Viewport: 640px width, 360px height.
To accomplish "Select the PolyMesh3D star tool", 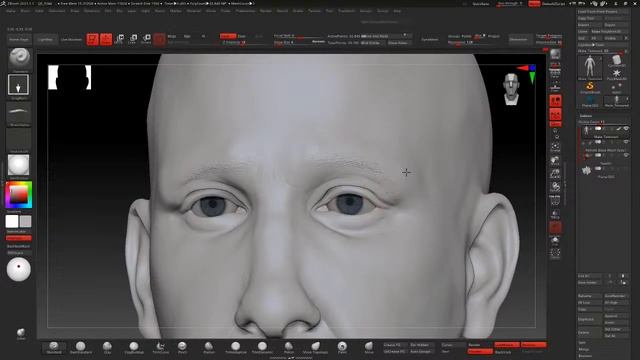I will 616,74.
